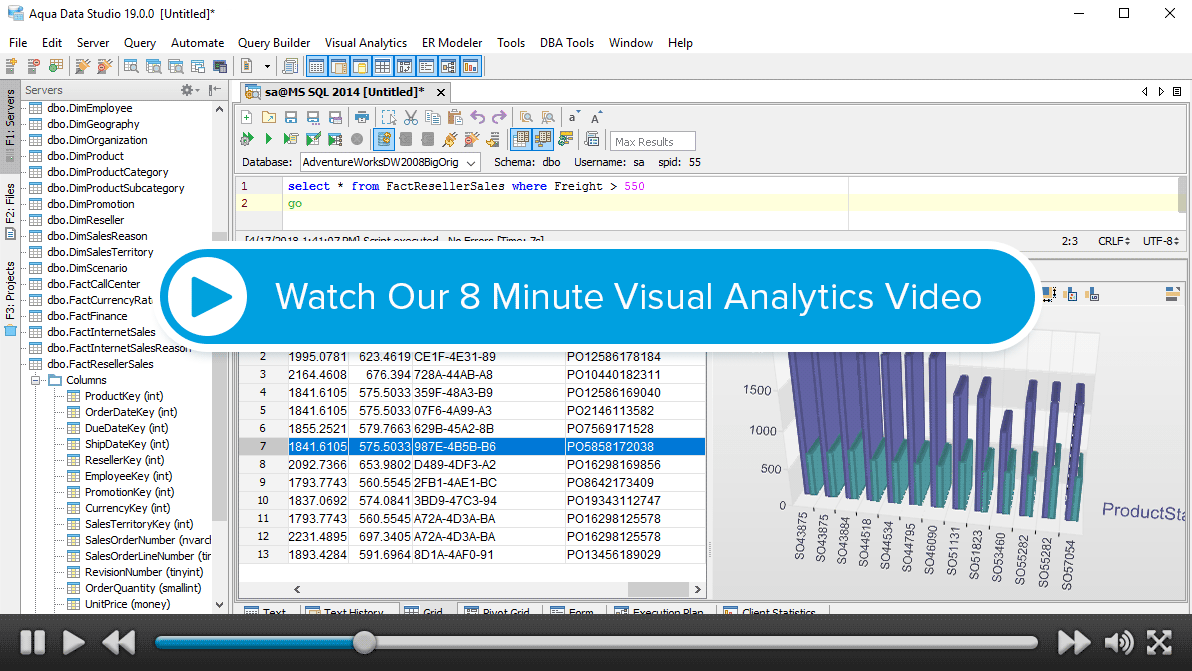Click the Servers panel gear settings icon
1192x671 pixels.
coord(187,90)
